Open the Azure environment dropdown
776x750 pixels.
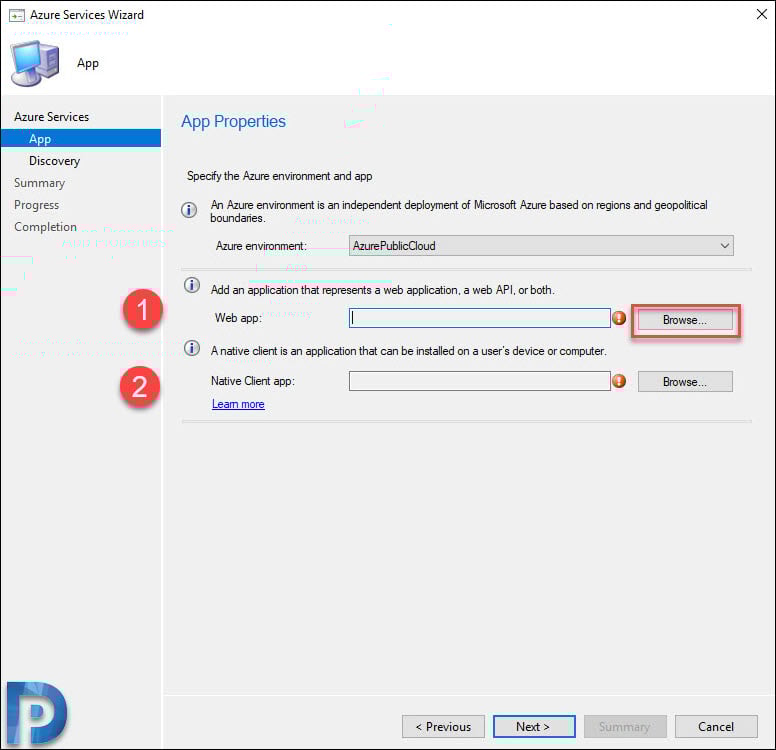pos(541,246)
